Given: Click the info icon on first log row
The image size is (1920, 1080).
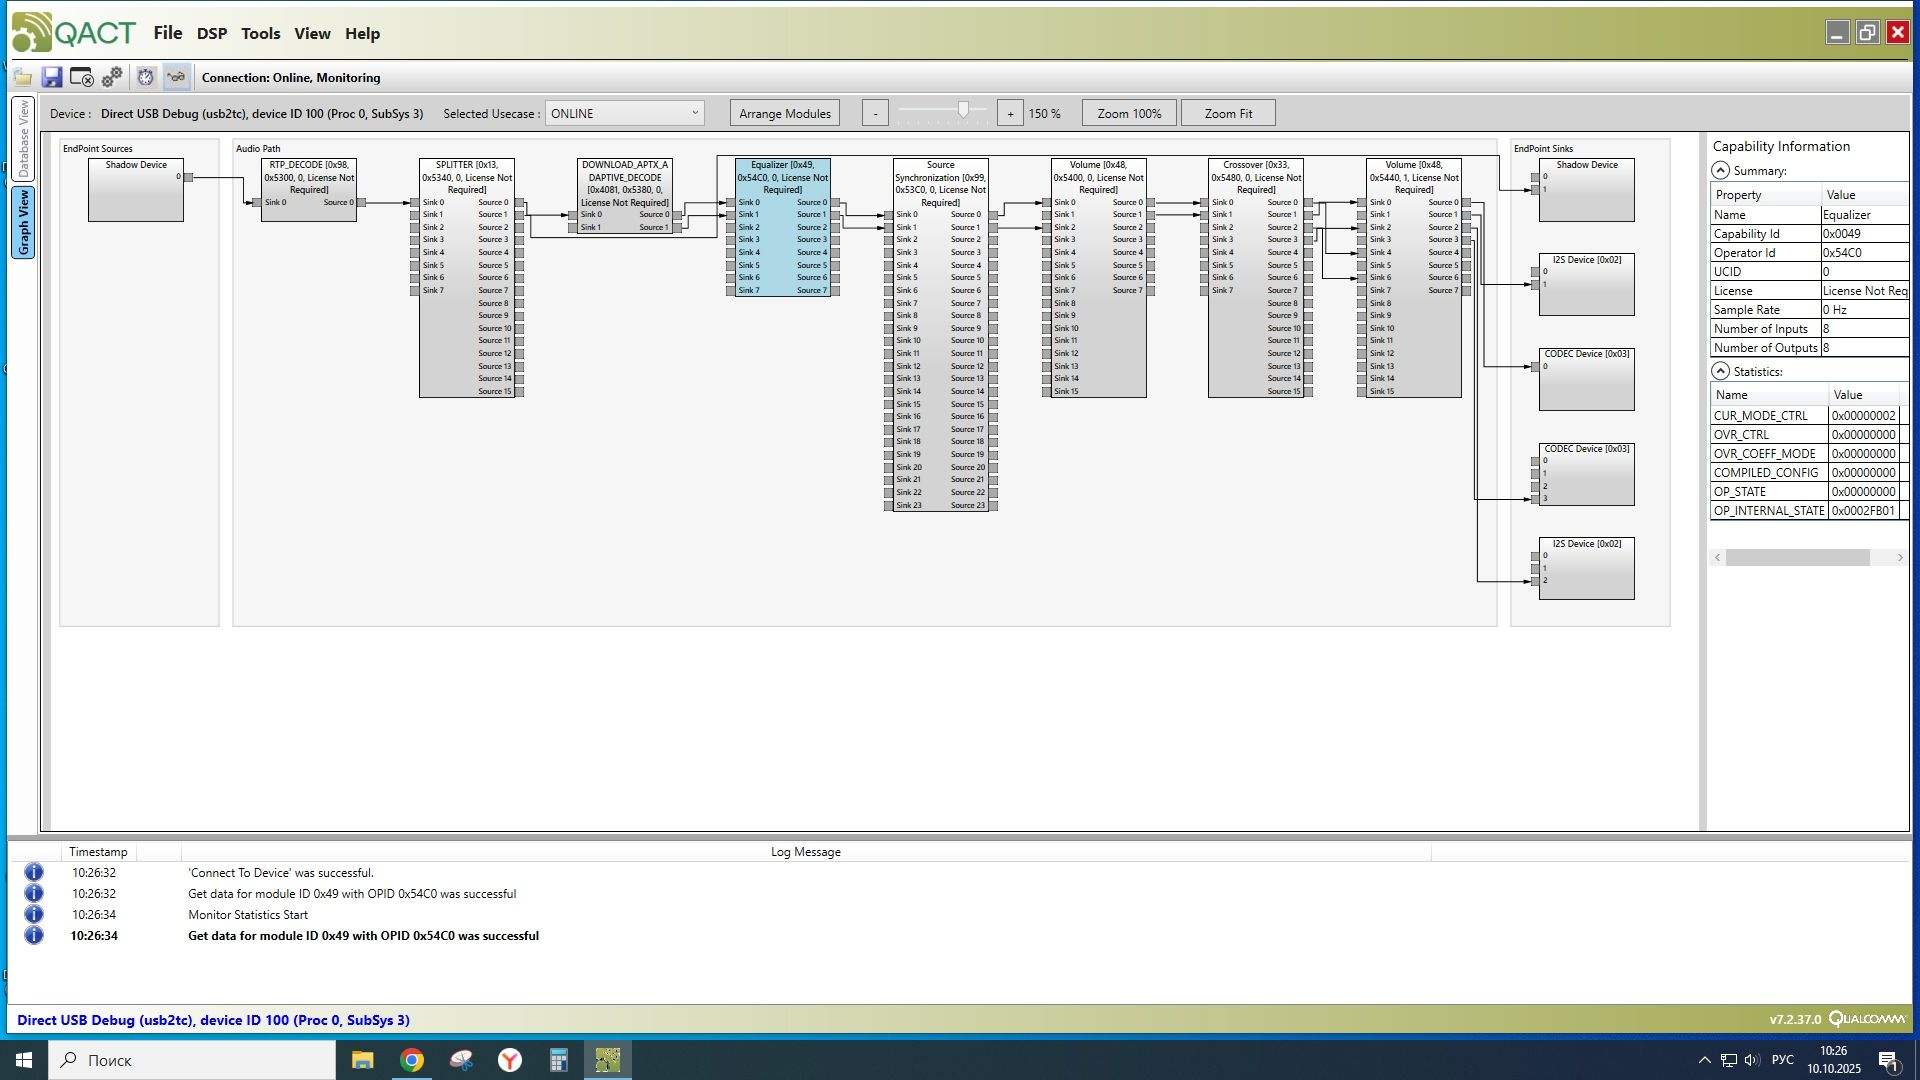Looking at the screenshot, I should pyautogui.click(x=33, y=872).
